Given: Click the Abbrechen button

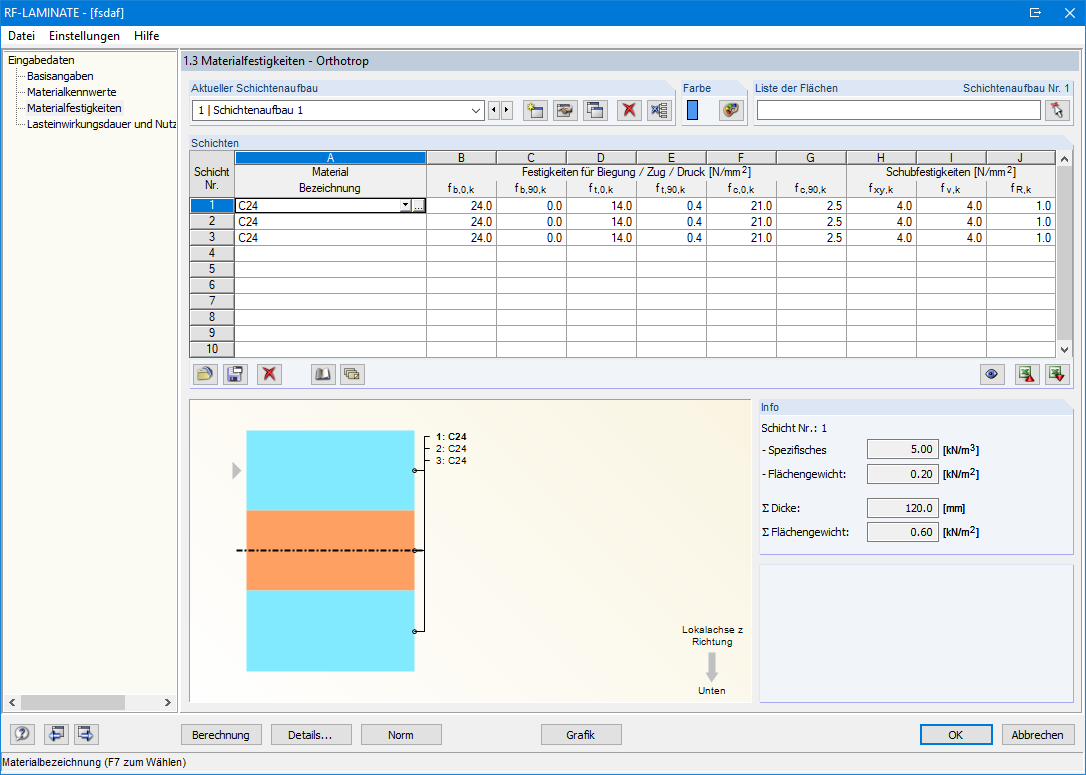Looking at the screenshot, I should [x=1038, y=735].
